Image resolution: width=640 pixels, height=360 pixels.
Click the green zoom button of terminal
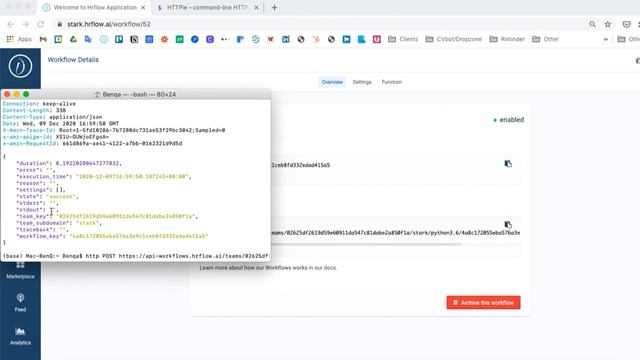coord(26,94)
